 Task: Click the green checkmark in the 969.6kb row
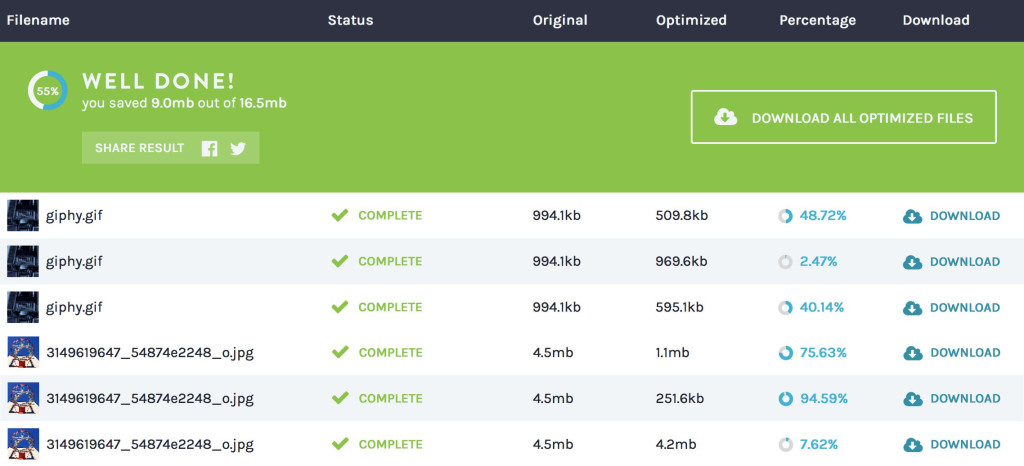pos(340,261)
